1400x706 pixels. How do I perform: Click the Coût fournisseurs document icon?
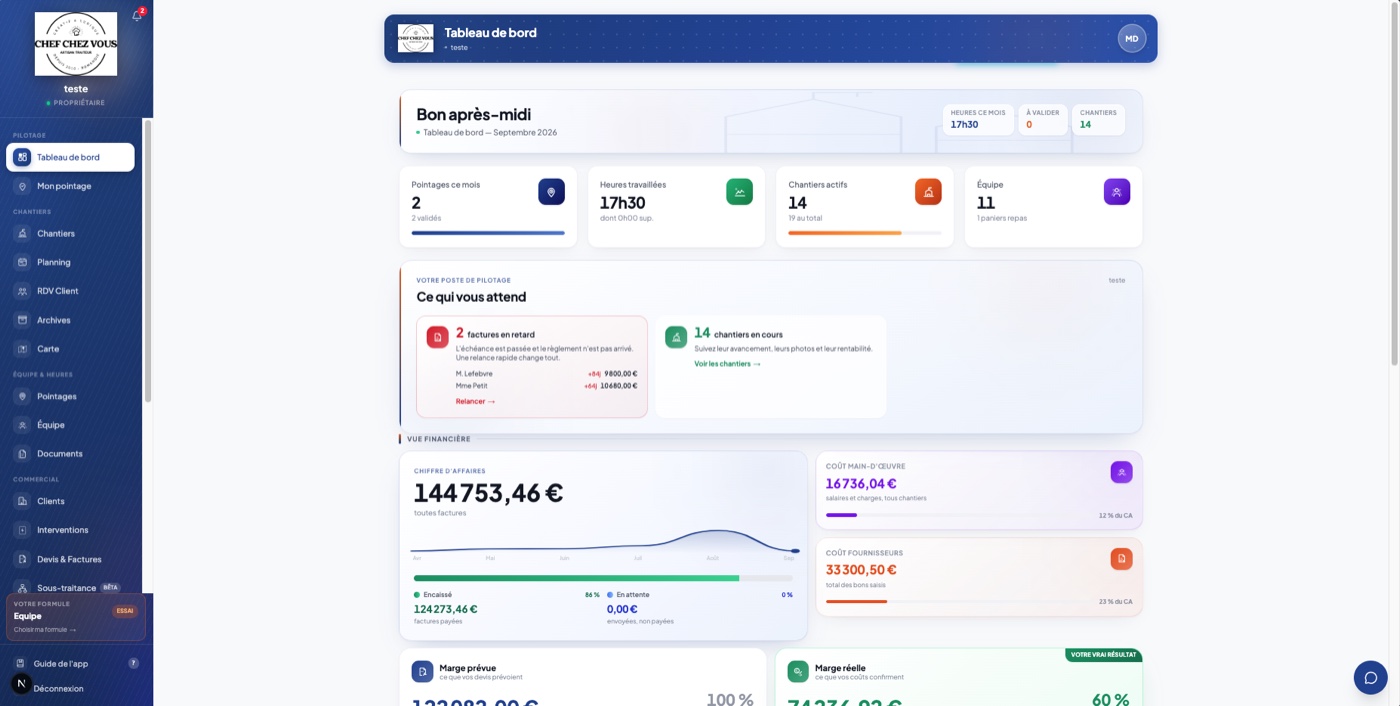click(x=1121, y=559)
